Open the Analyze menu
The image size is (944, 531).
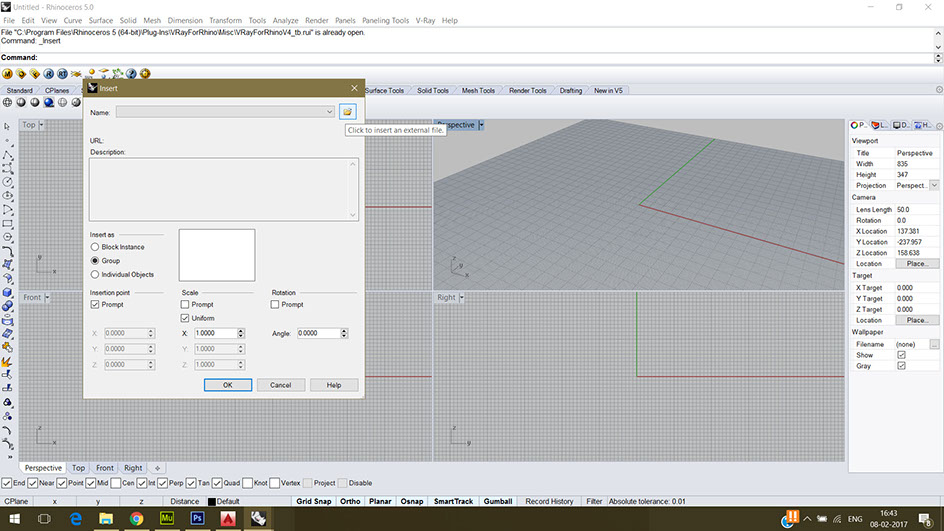[x=285, y=20]
